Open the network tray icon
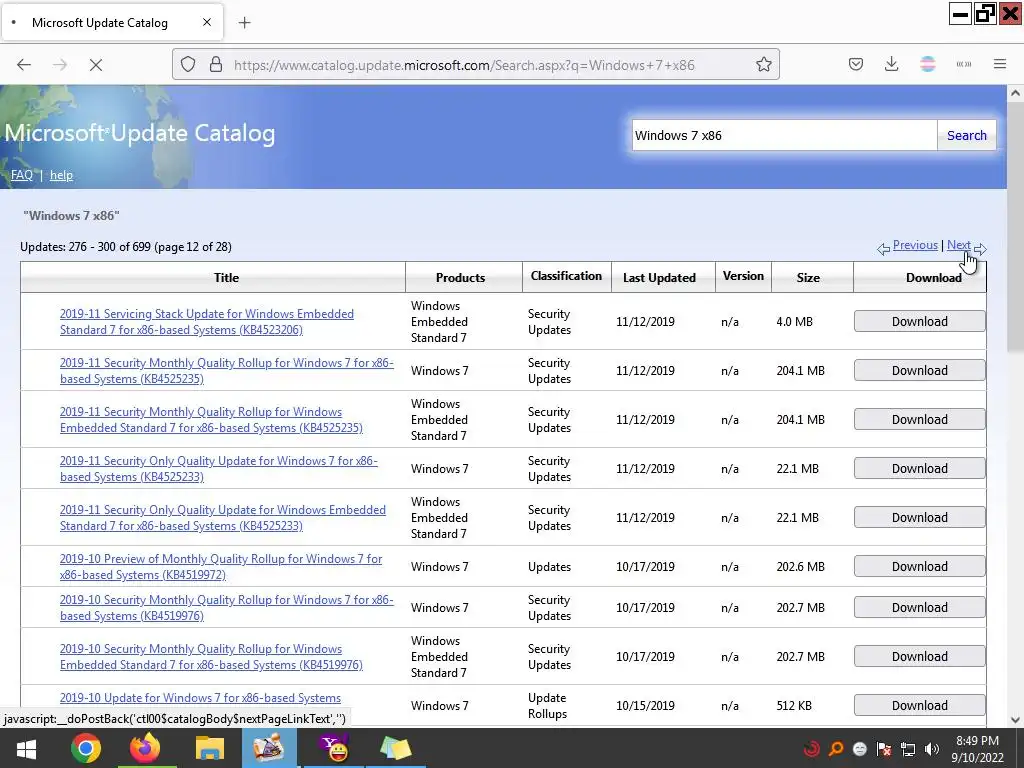Image resolution: width=1024 pixels, height=768 pixels. [x=908, y=749]
